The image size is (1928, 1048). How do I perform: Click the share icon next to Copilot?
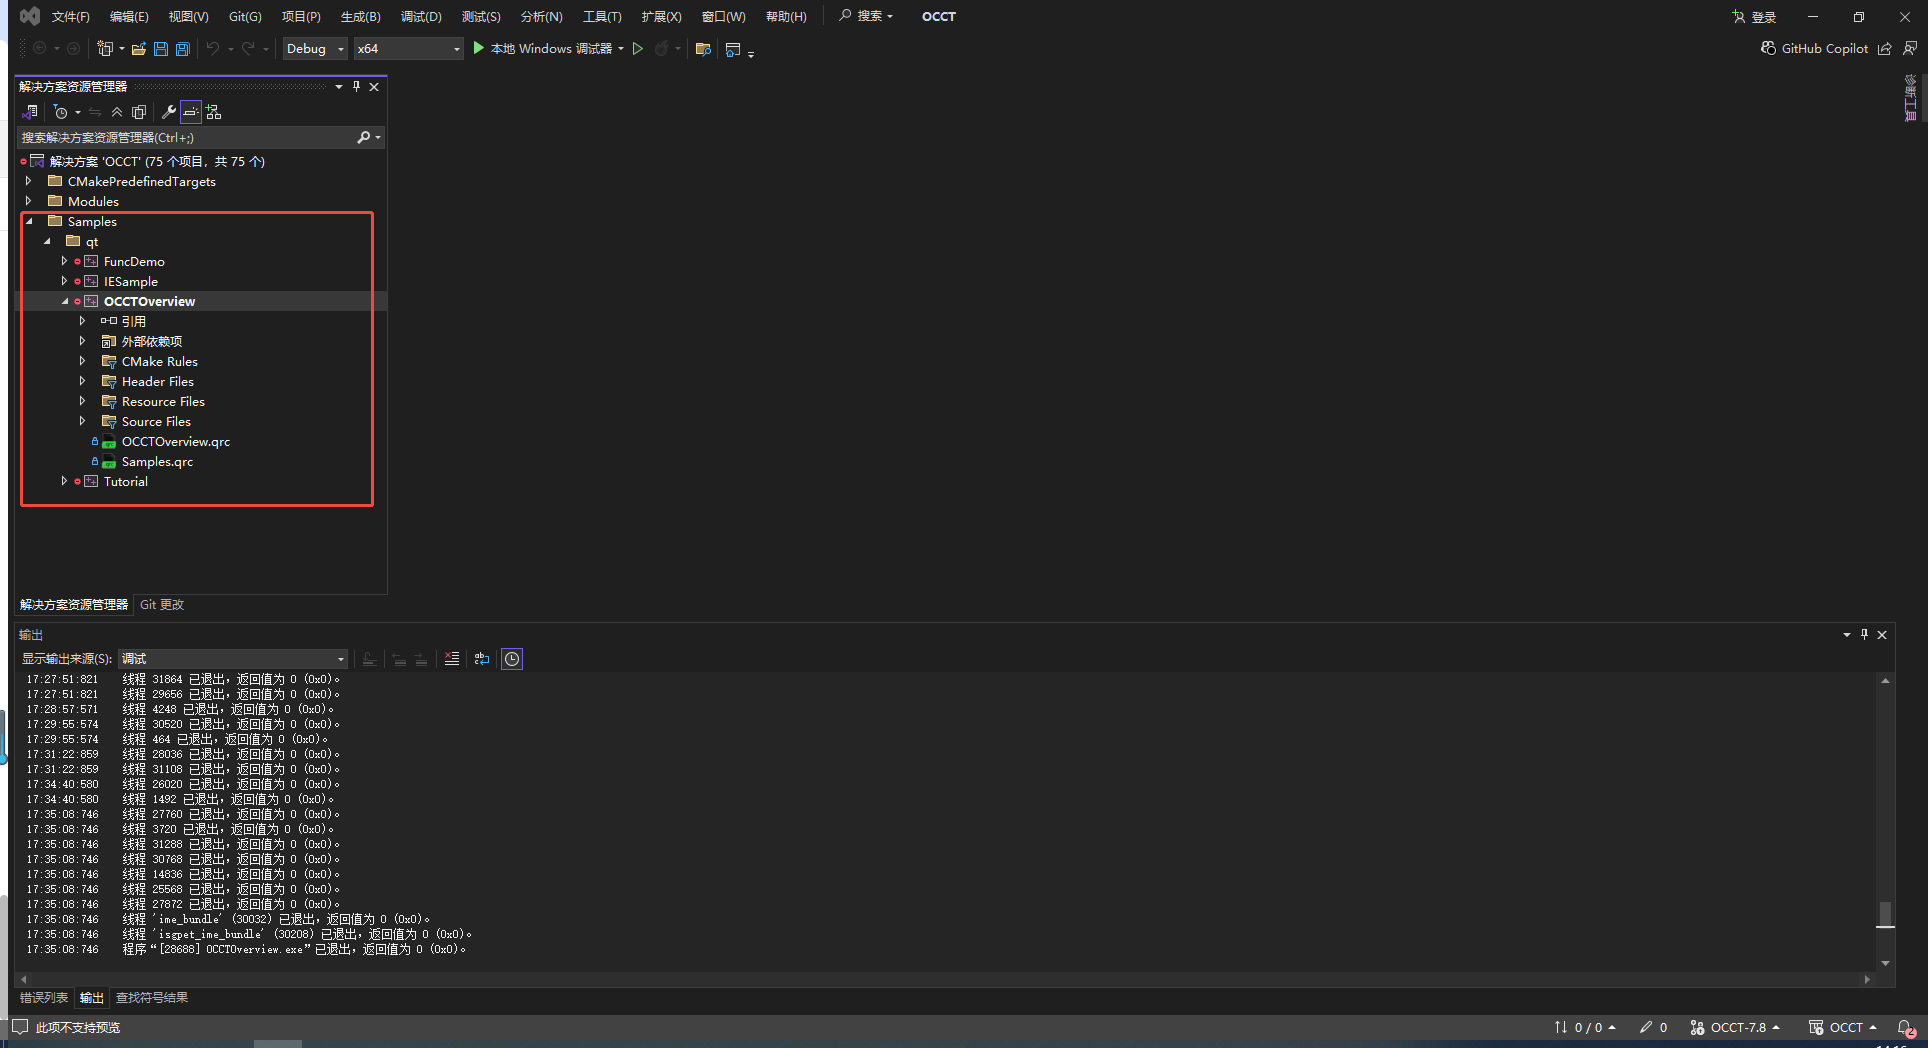click(x=1885, y=48)
